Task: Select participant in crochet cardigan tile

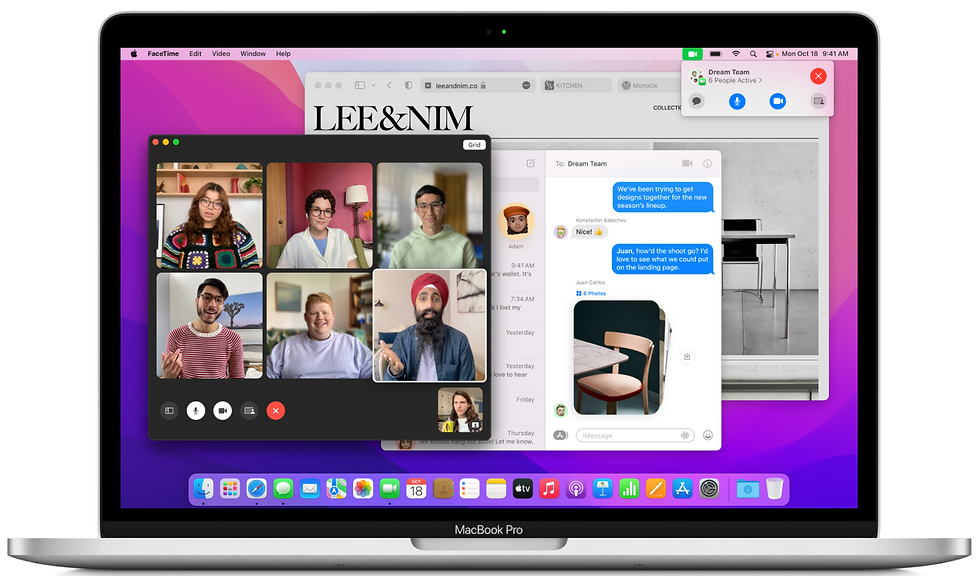Action: [209, 216]
